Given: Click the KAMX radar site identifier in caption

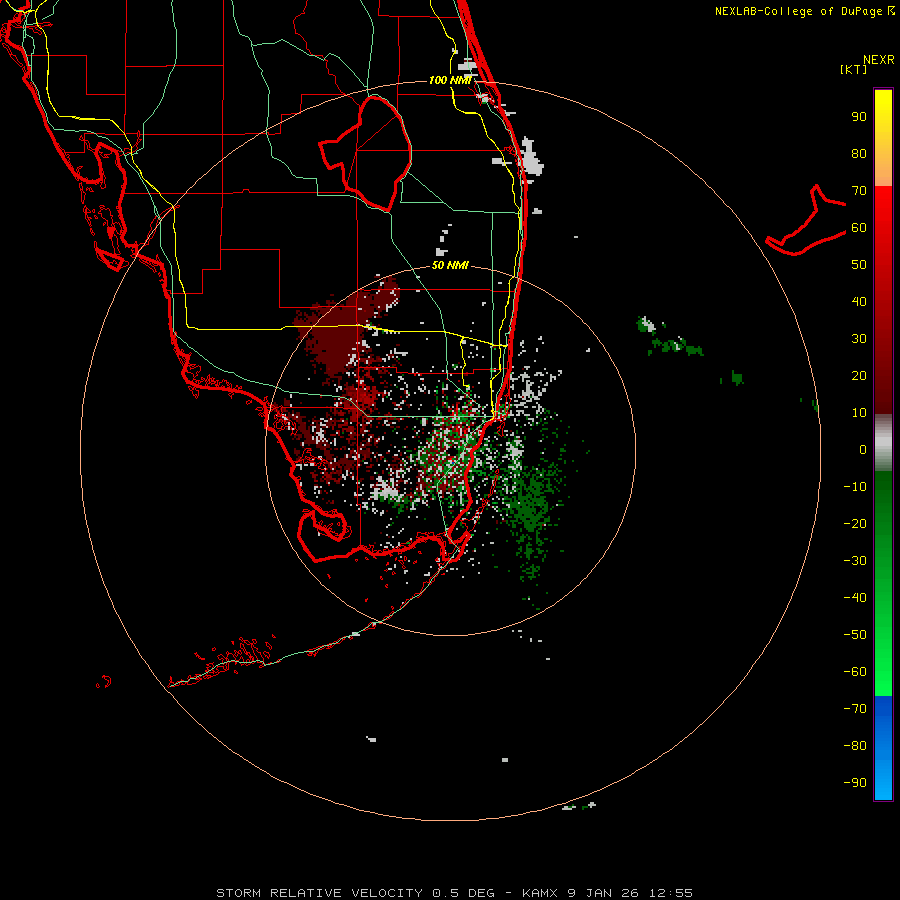Looking at the screenshot, I should click(x=540, y=893).
